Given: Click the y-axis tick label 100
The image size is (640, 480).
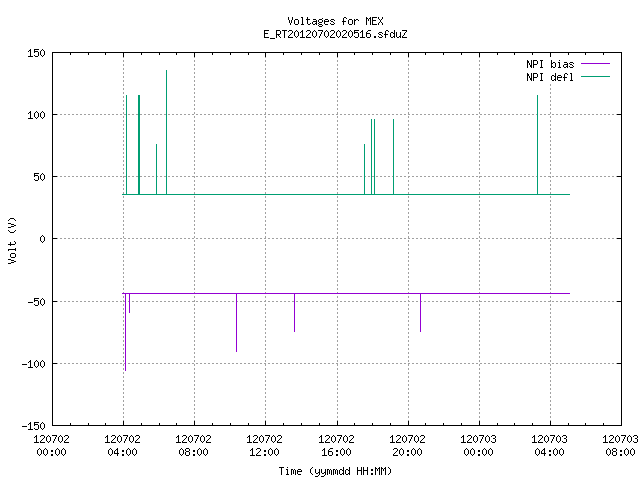Looking at the screenshot, I should tap(36, 115).
